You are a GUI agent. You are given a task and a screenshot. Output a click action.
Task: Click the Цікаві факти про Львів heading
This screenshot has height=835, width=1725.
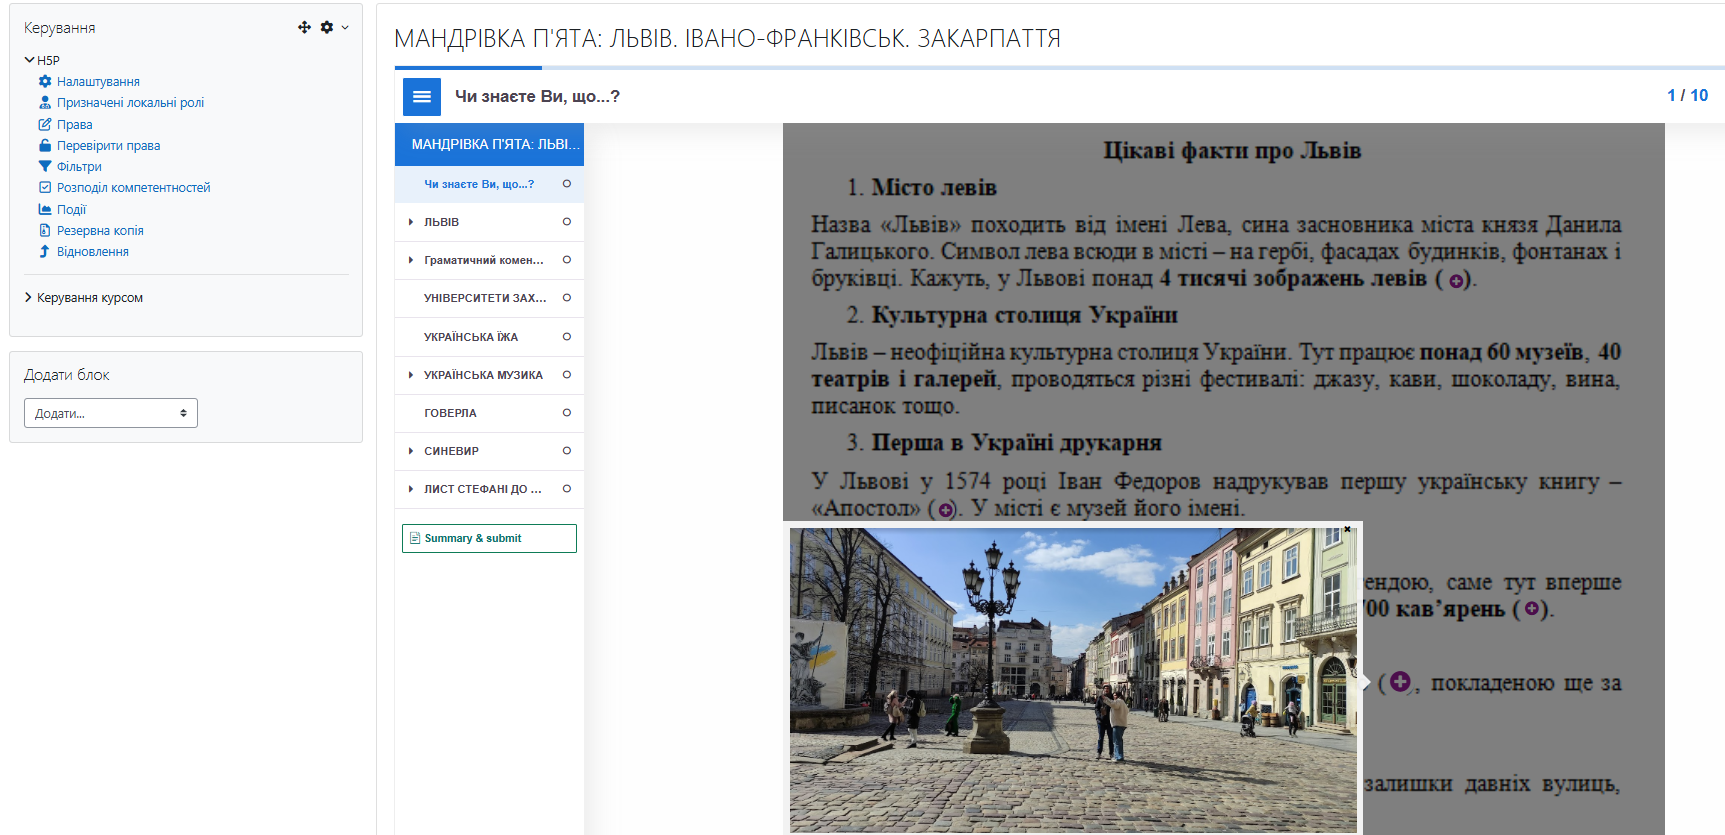click(x=1232, y=151)
